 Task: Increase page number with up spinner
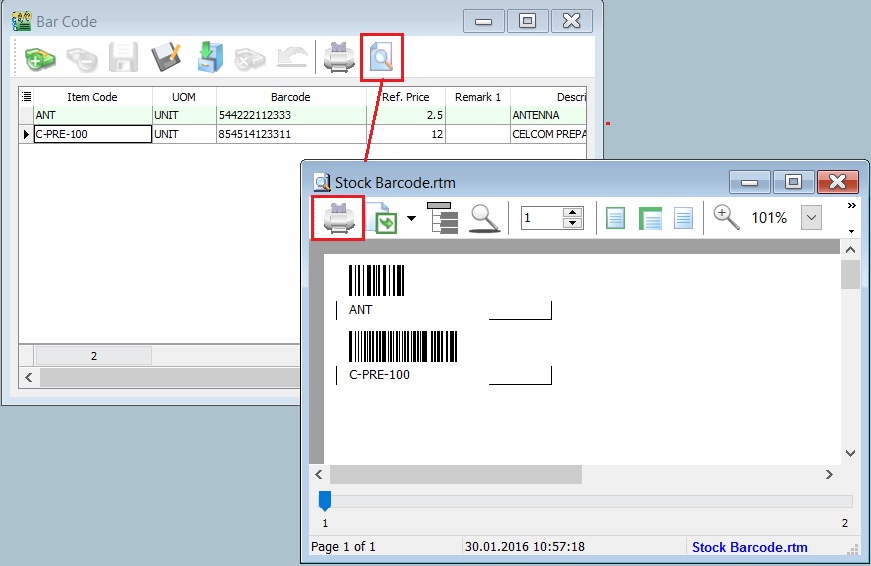(x=572, y=212)
